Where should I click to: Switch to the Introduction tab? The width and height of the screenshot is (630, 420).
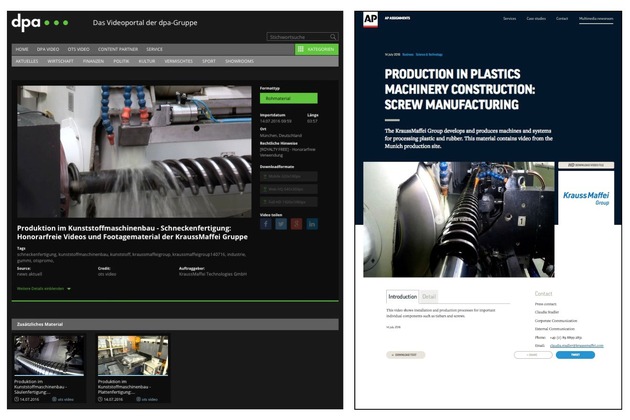coord(403,297)
